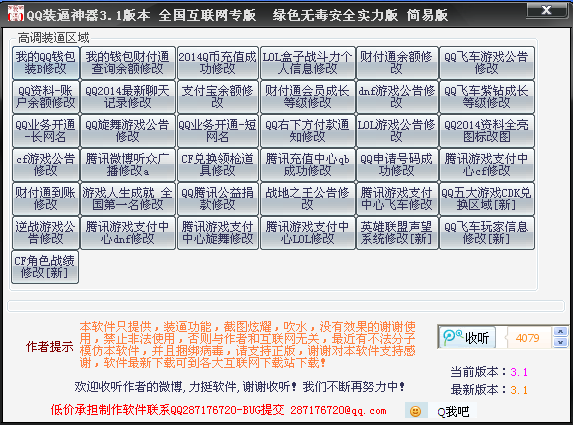Click the 2871767200@qq.com email text
This screenshot has width=573, height=425.
[338, 410]
